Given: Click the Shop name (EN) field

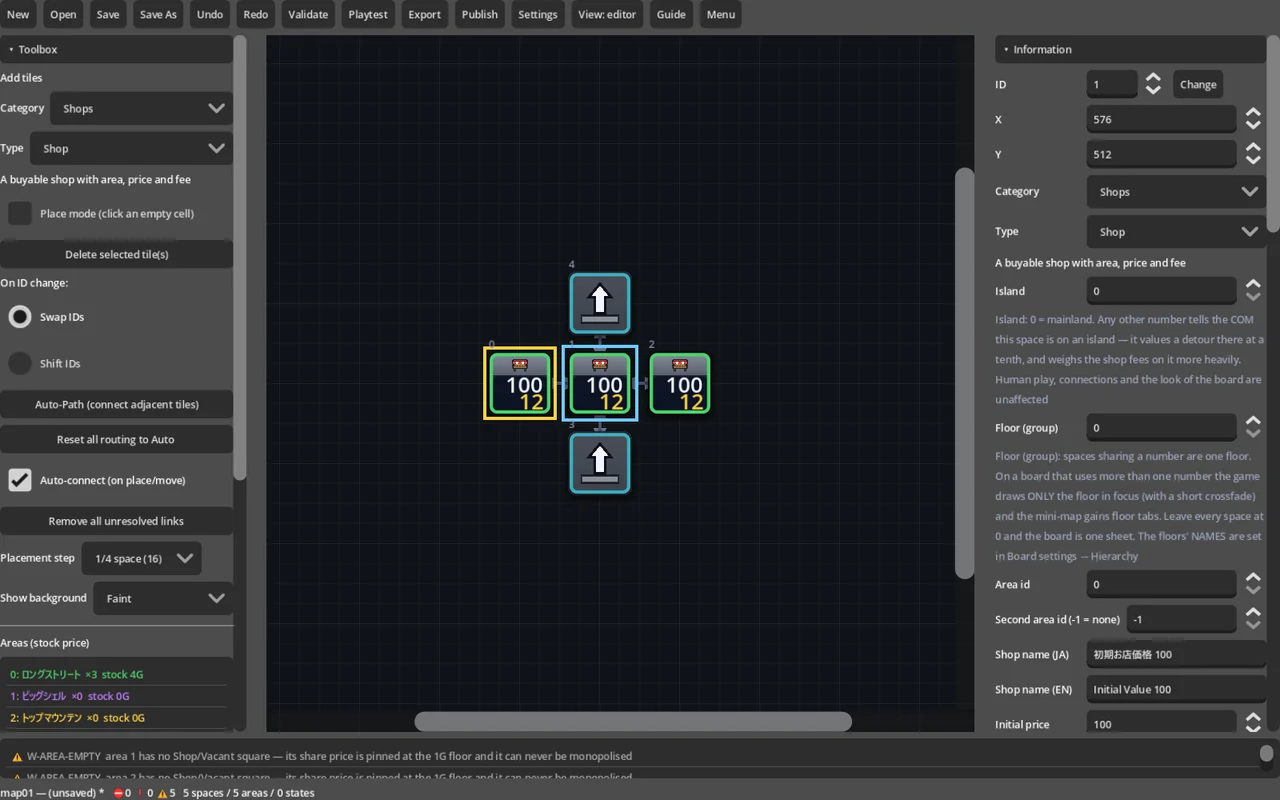Looking at the screenshot, I should (x=1176, y=689).
